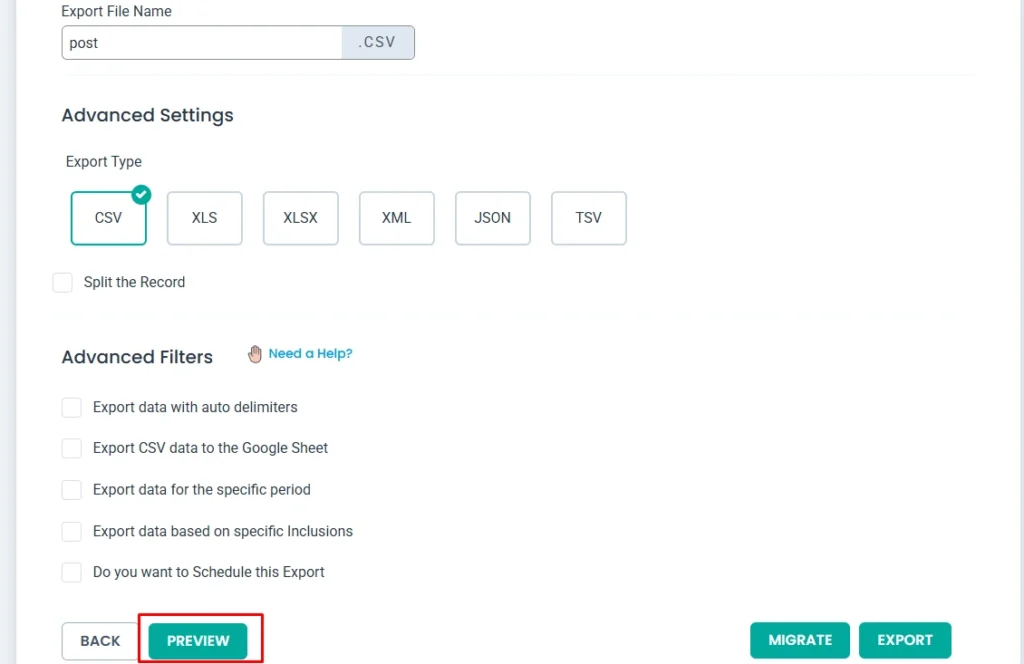Click the green checkmark badge on CSV

tap(141, 194)
